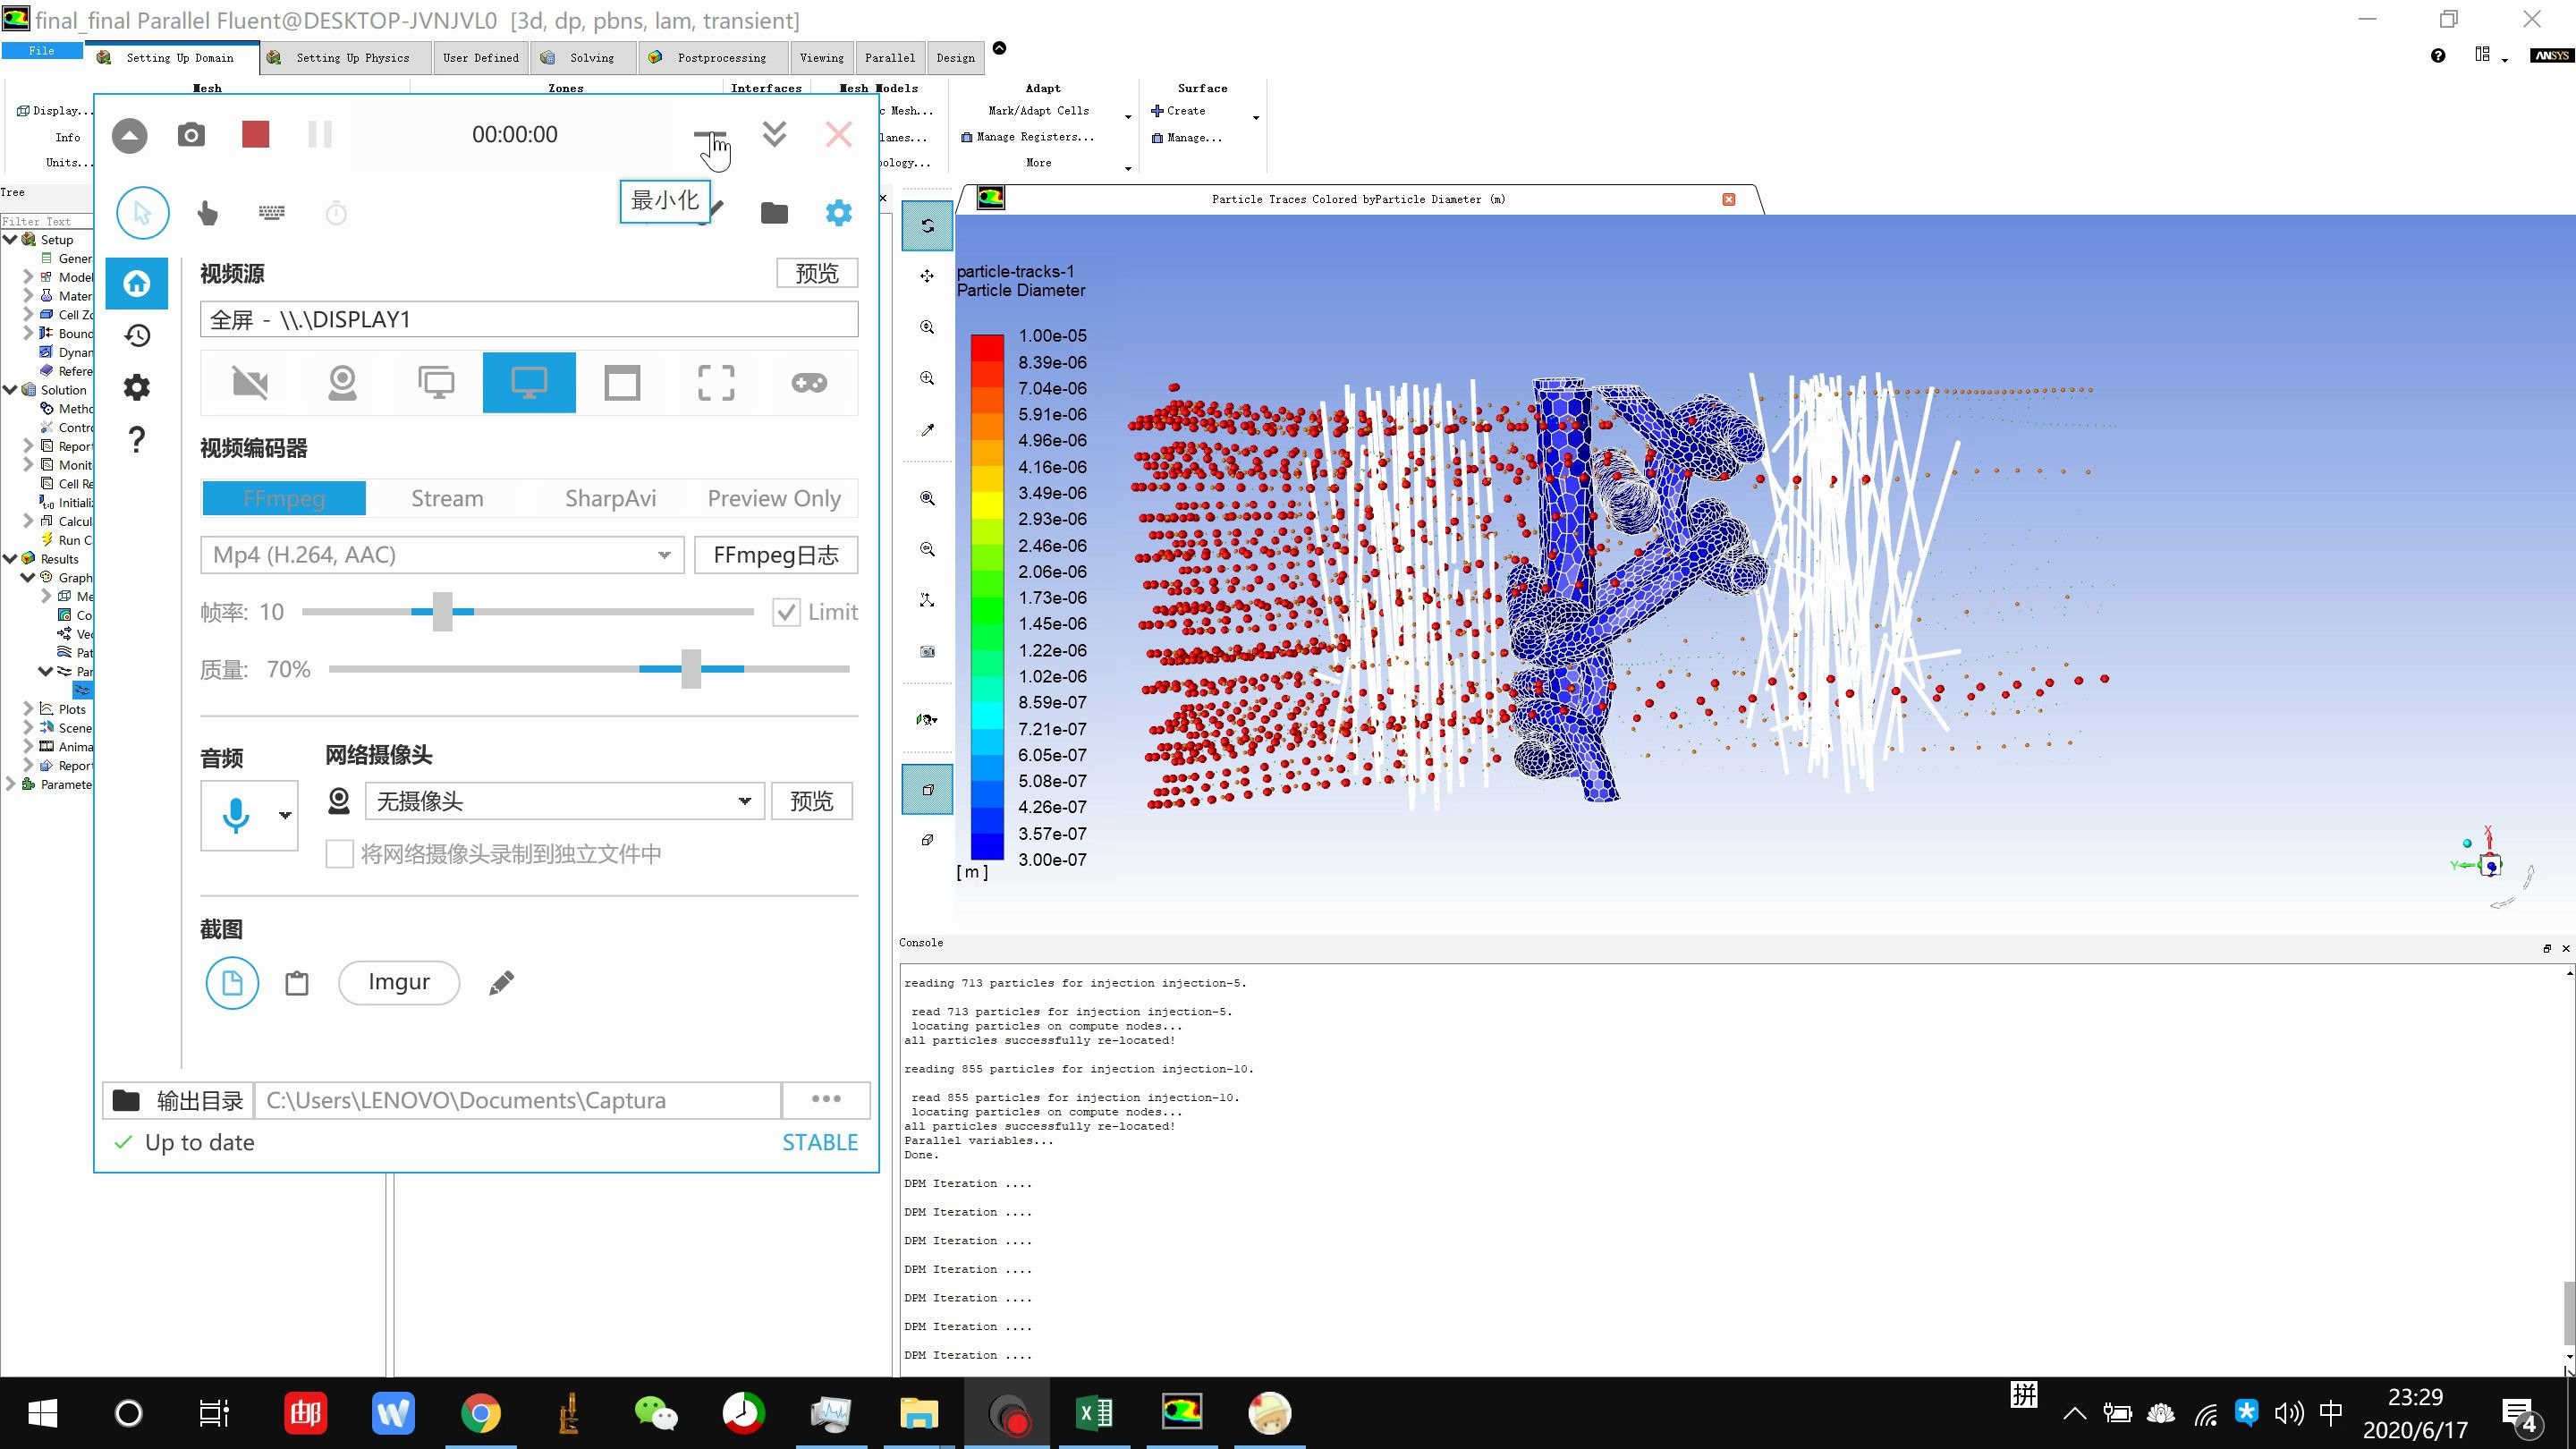Click the frame rate slider handle
Image resolution: width=2576 pixels, height=1449 pixels.
point(443,612)
